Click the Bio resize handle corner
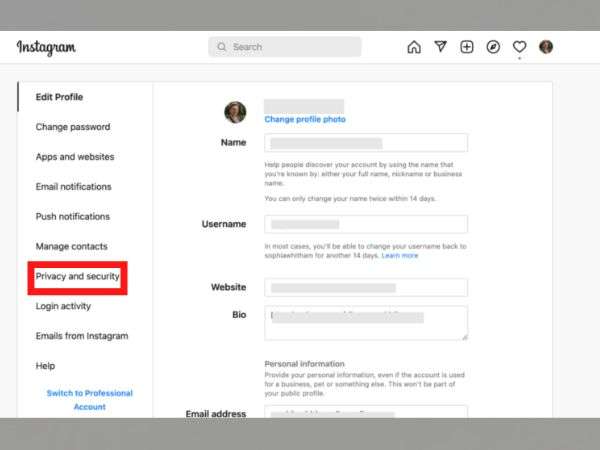600x450 pixels. pyautogui.click(x=465, y=337)
